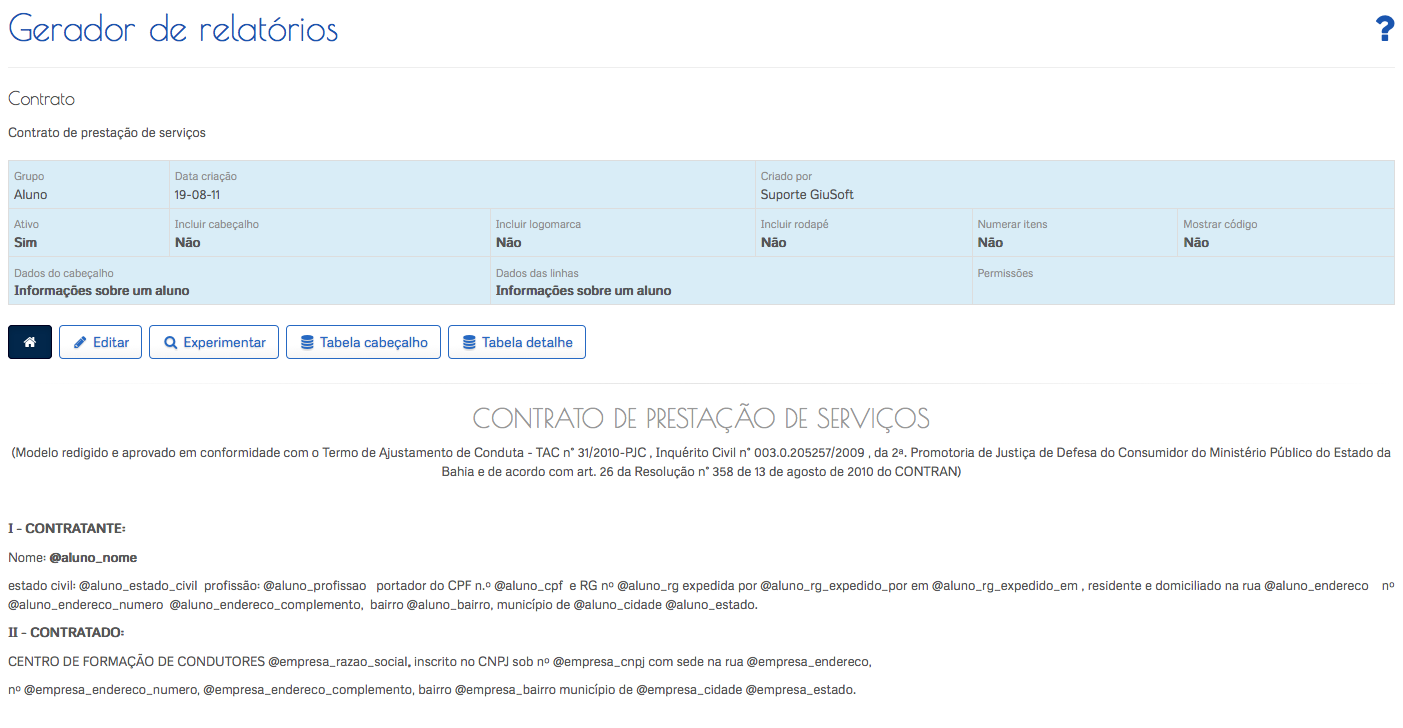The image size is (1403, 728).
Task: Click database icon on Tabela detalhe
Action: 469,342
